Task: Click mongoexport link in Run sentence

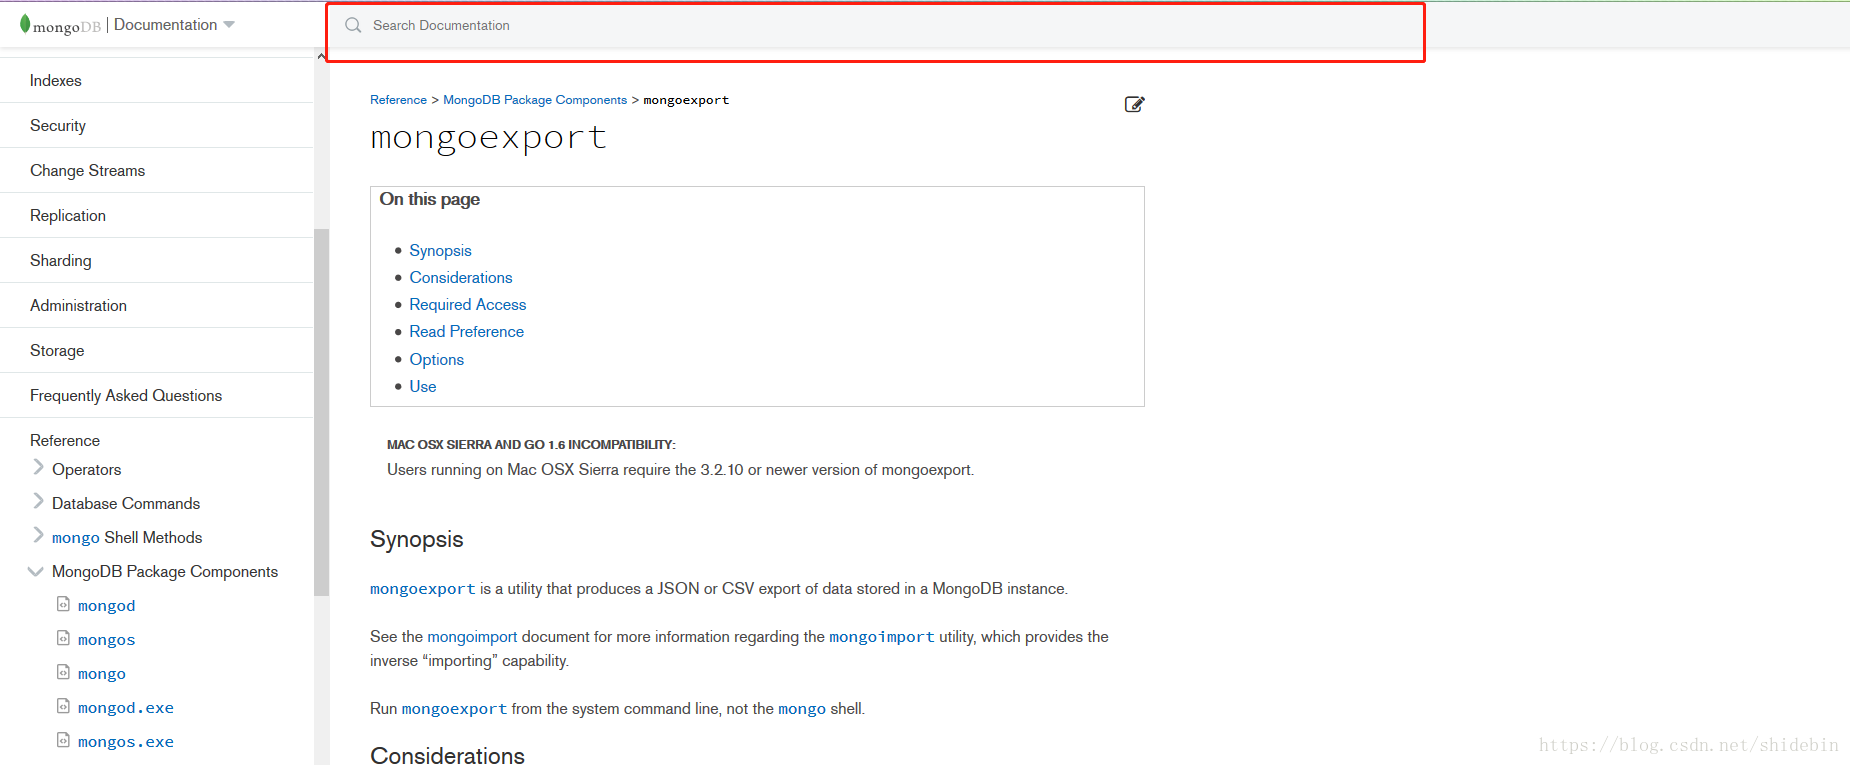Action: [454, 709]
